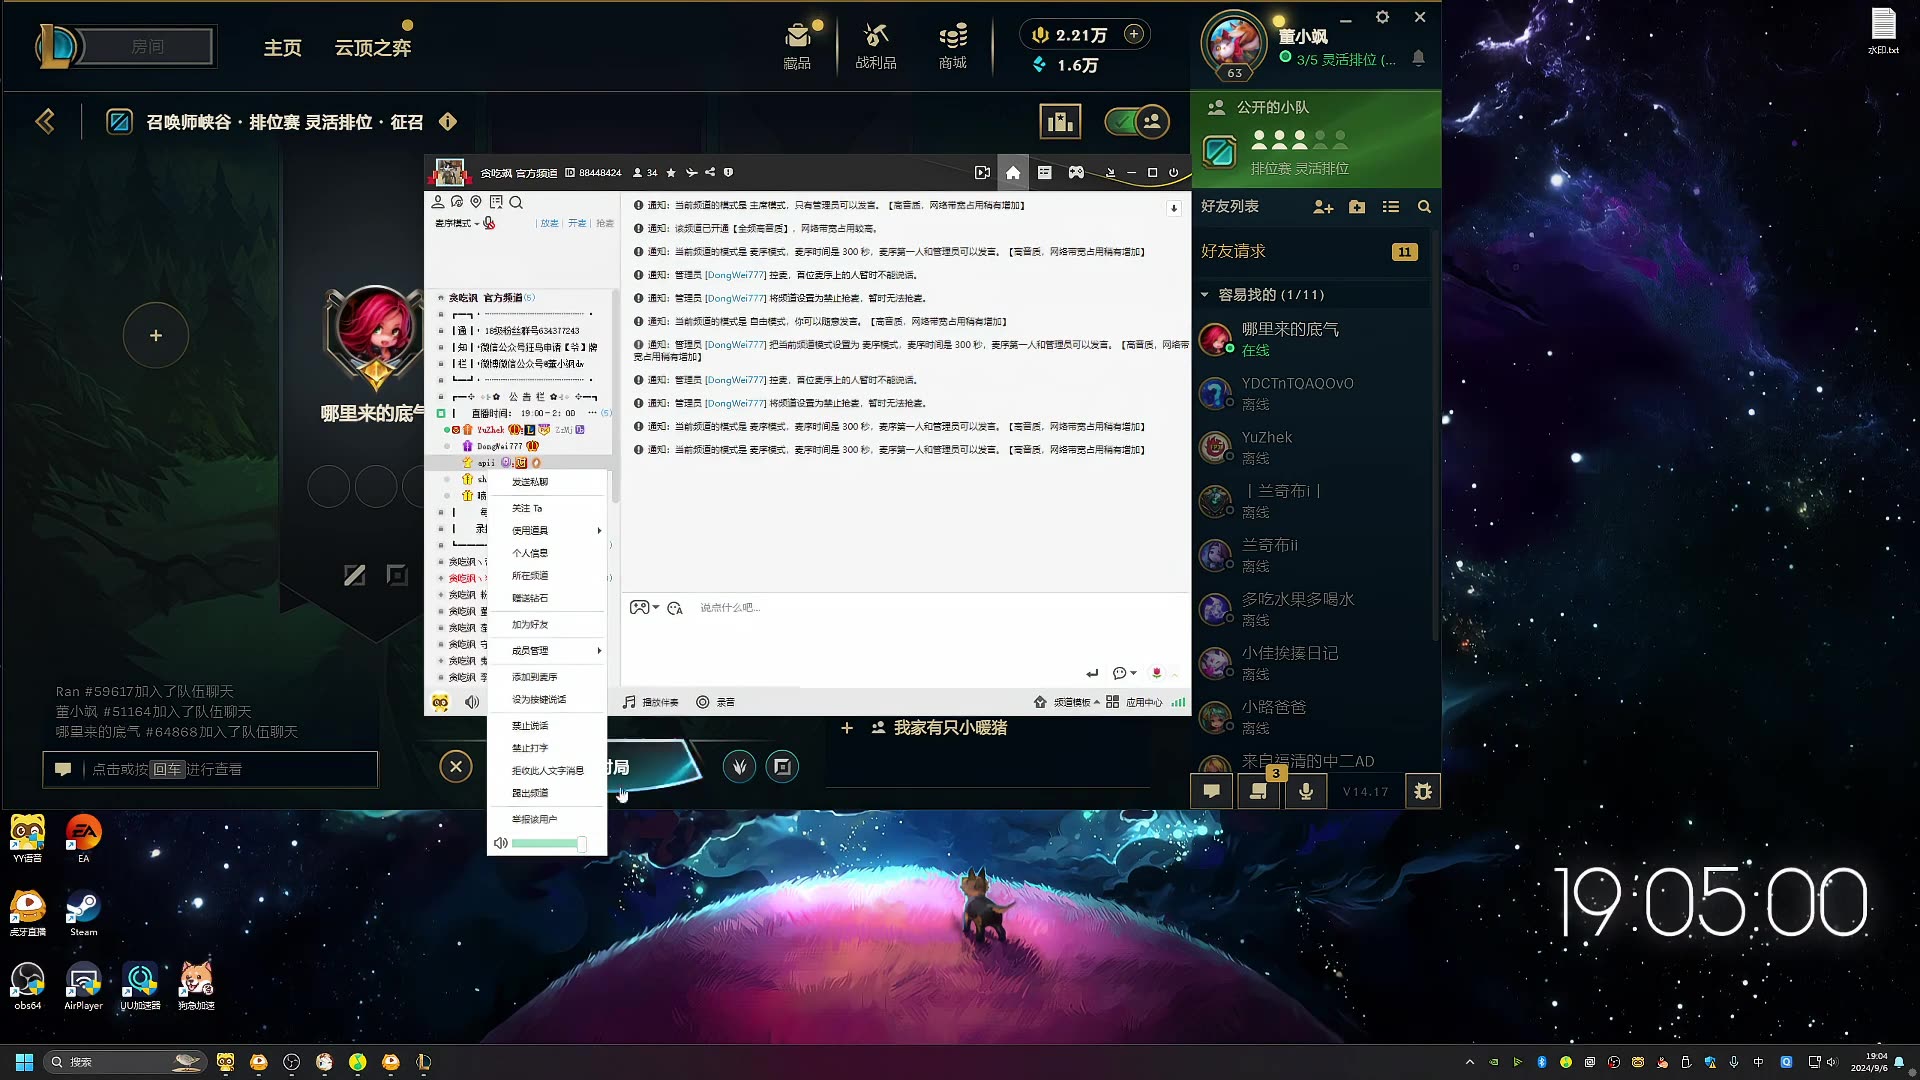Open 应用中心 in the YY footer
Image resolution: width=1920 pixels, height=1080 pixels.
(x=1134, y=702)
